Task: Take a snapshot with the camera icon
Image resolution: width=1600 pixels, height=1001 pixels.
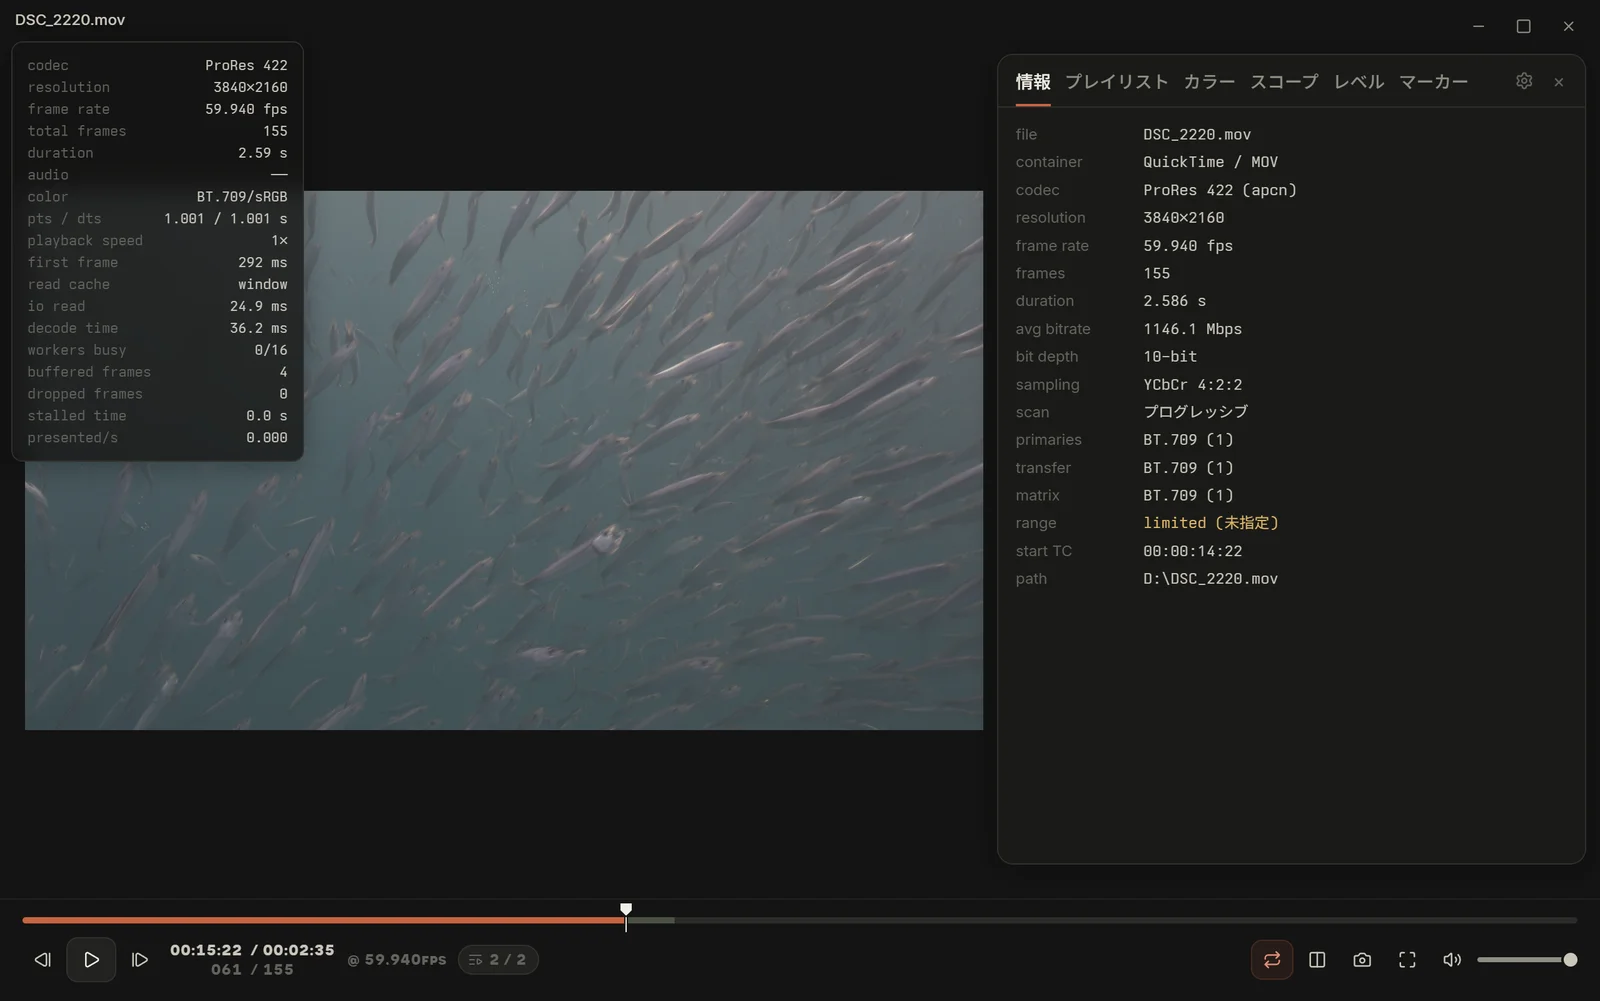Action: tap(1362, 960)
